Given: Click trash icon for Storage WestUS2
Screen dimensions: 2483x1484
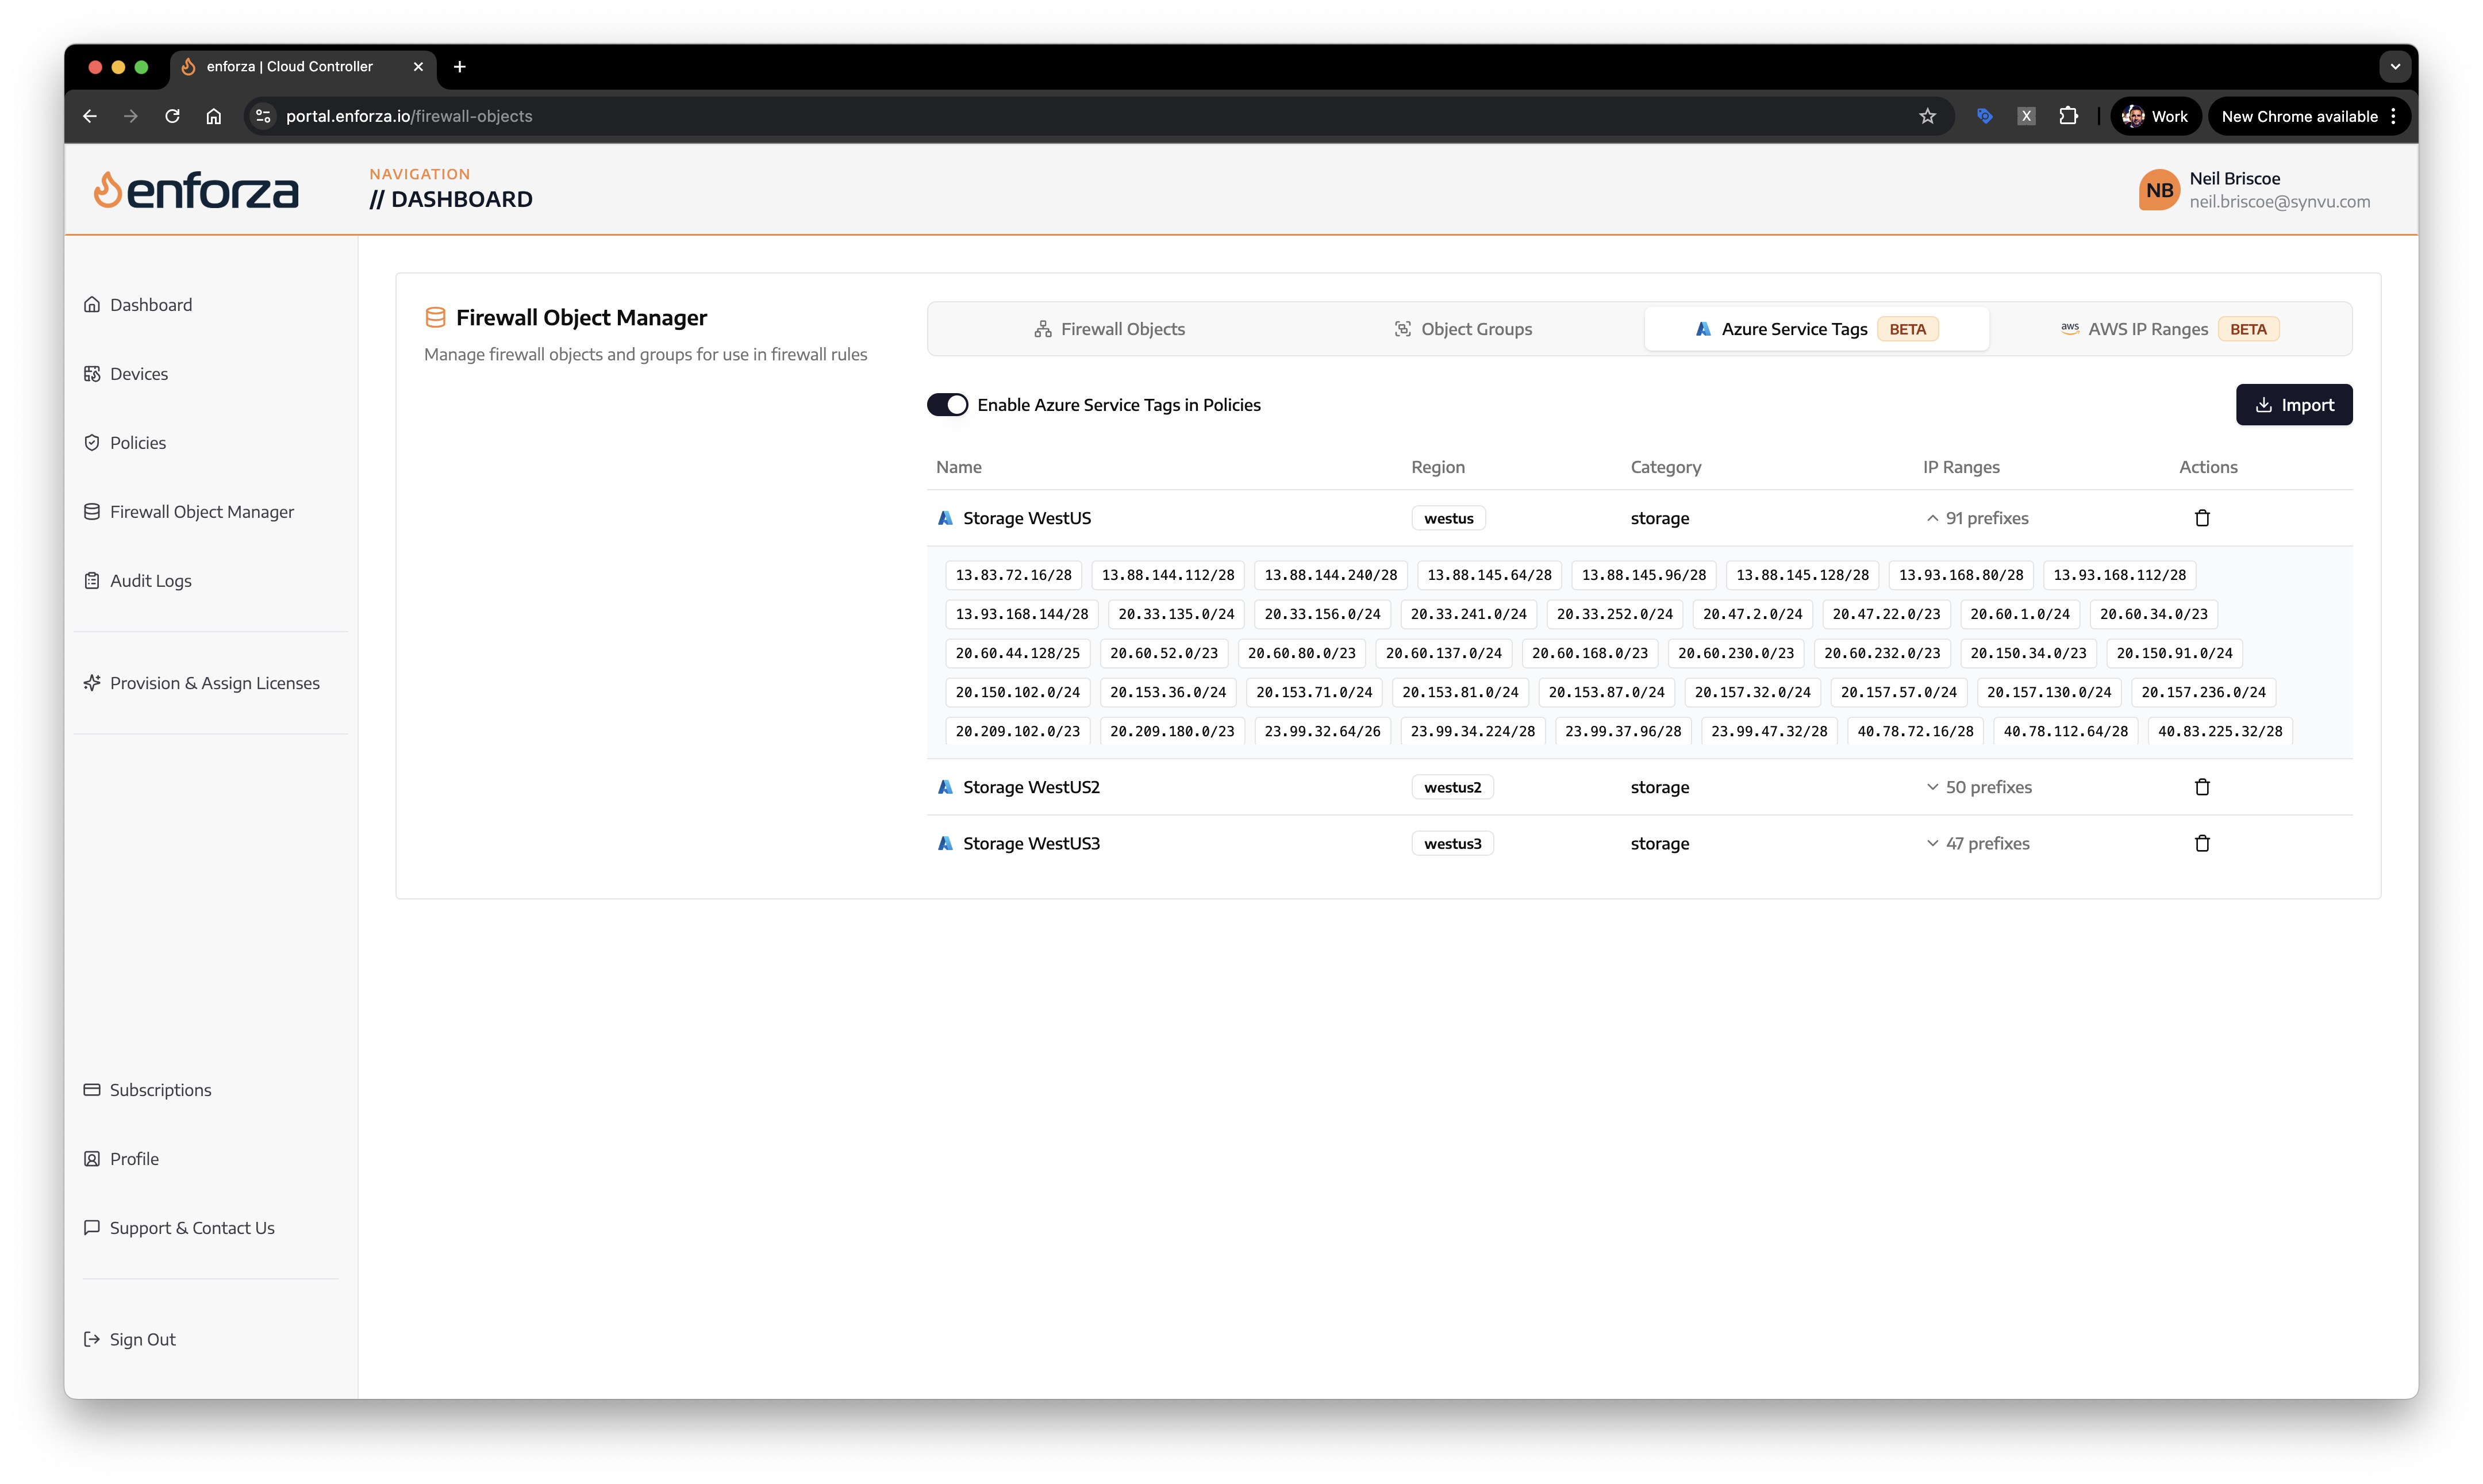Looking at the screenshot, I should point(2201,787).
